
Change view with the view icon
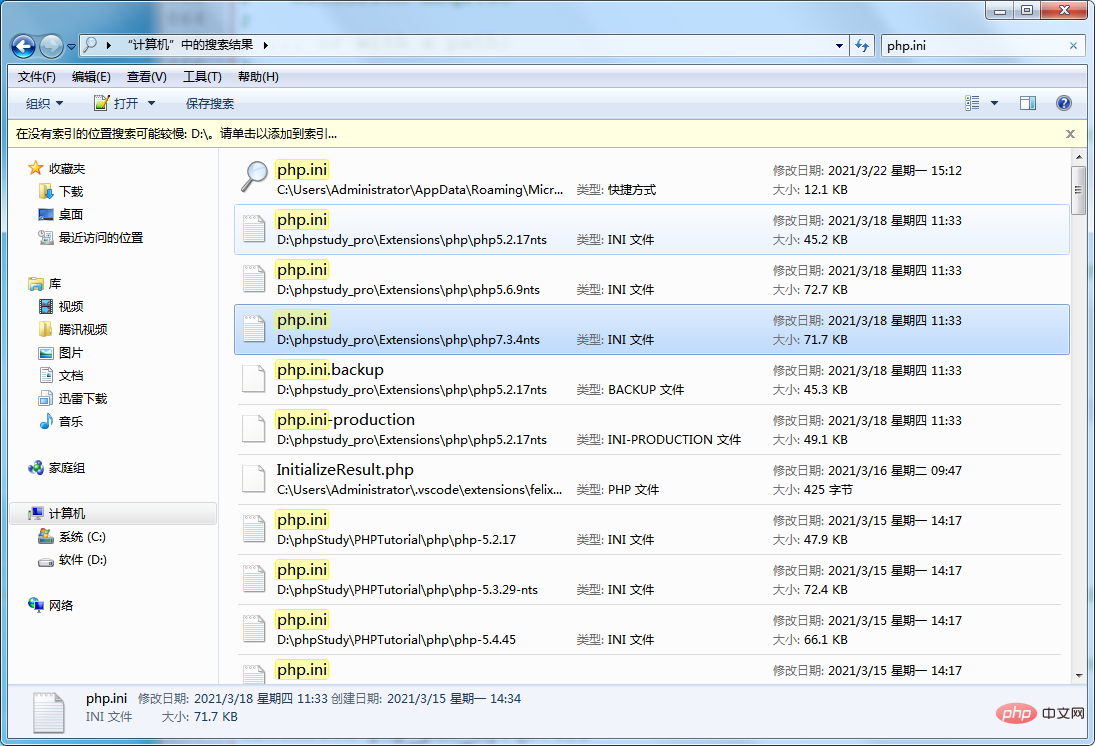coord(972,103)
